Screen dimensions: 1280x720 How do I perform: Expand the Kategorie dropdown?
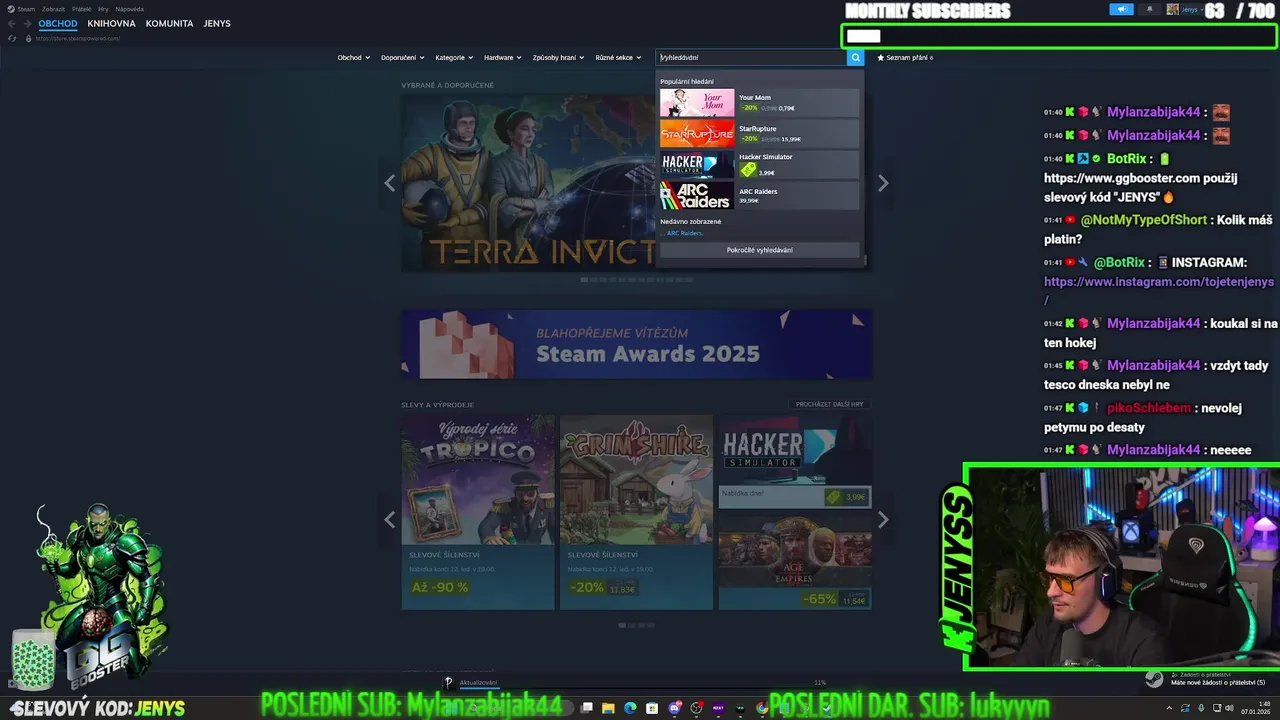[x=454, y=58]
